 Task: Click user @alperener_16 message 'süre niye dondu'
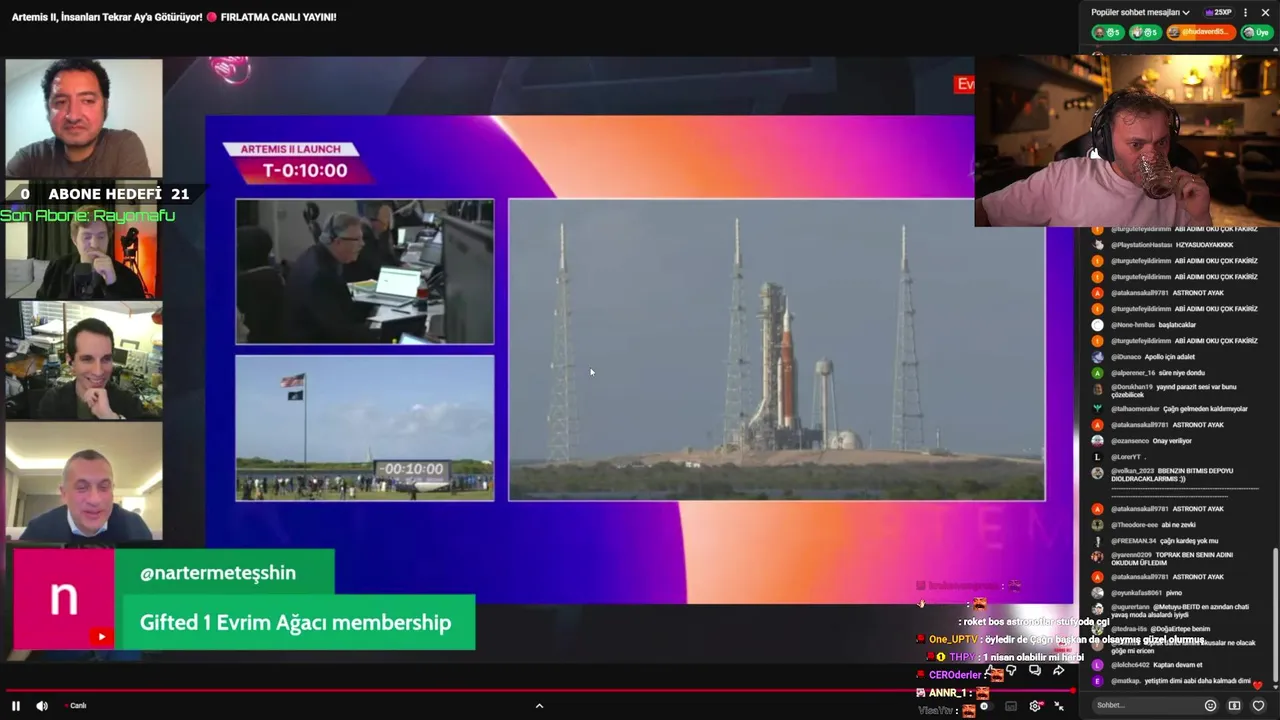[x=1181, y=373]
